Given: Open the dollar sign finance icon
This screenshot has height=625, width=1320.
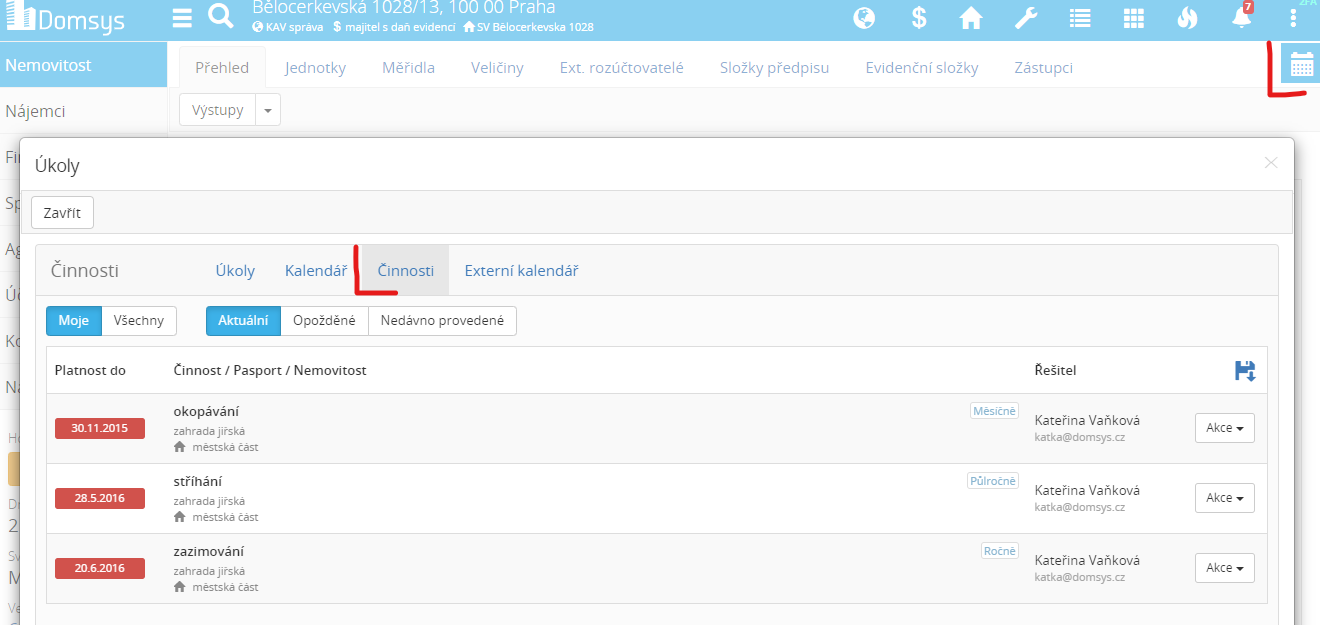Looking at the screenshot, I should pos(919,17).
